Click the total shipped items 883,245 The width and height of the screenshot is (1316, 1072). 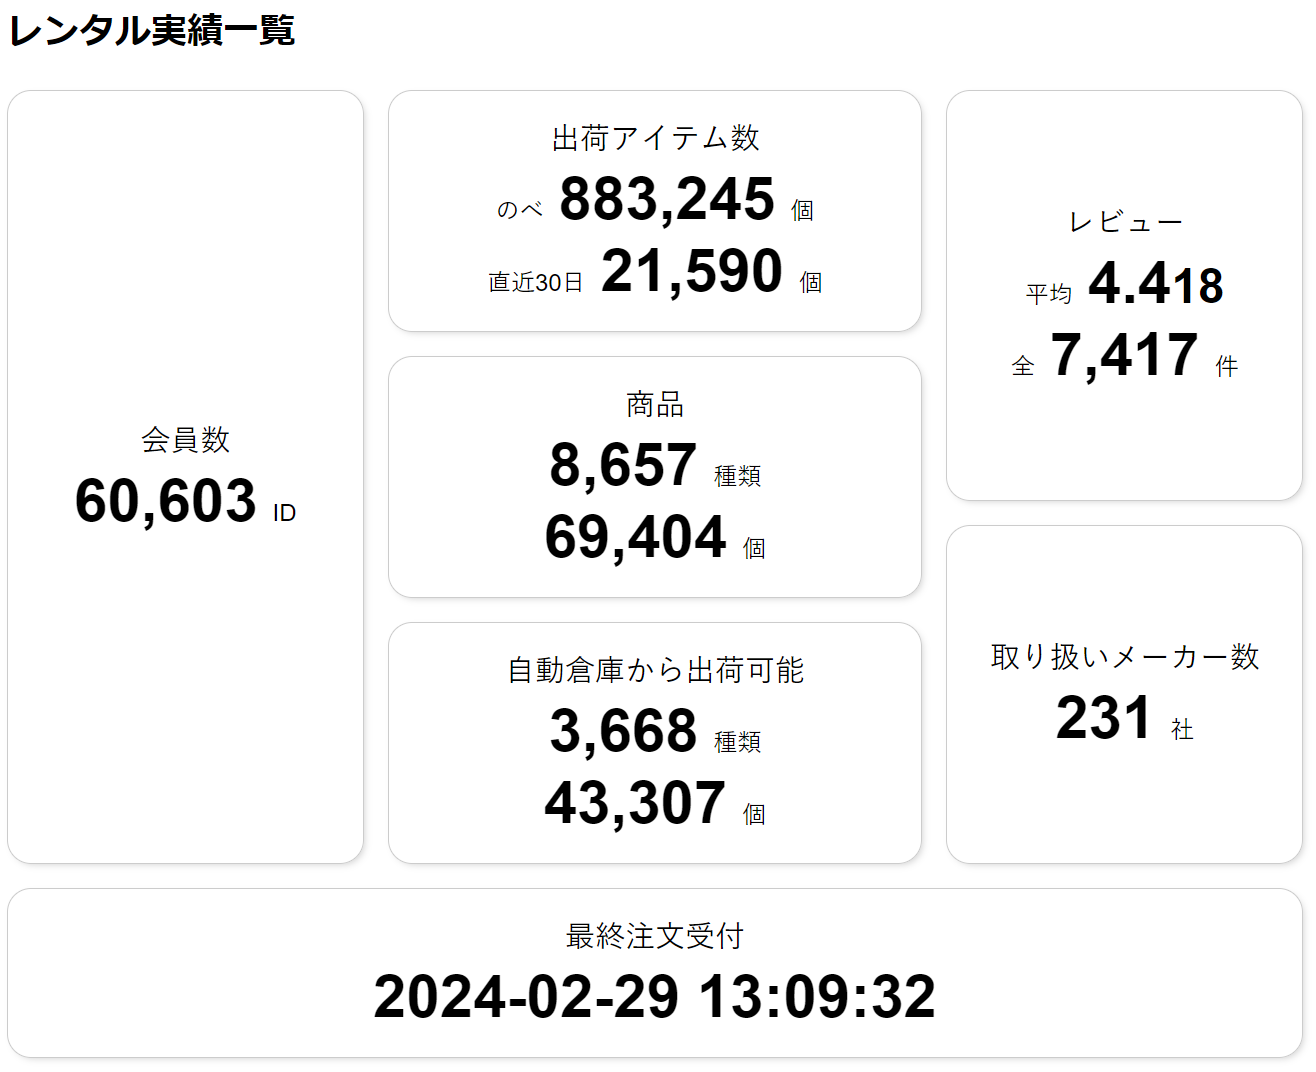pos(667,199)
